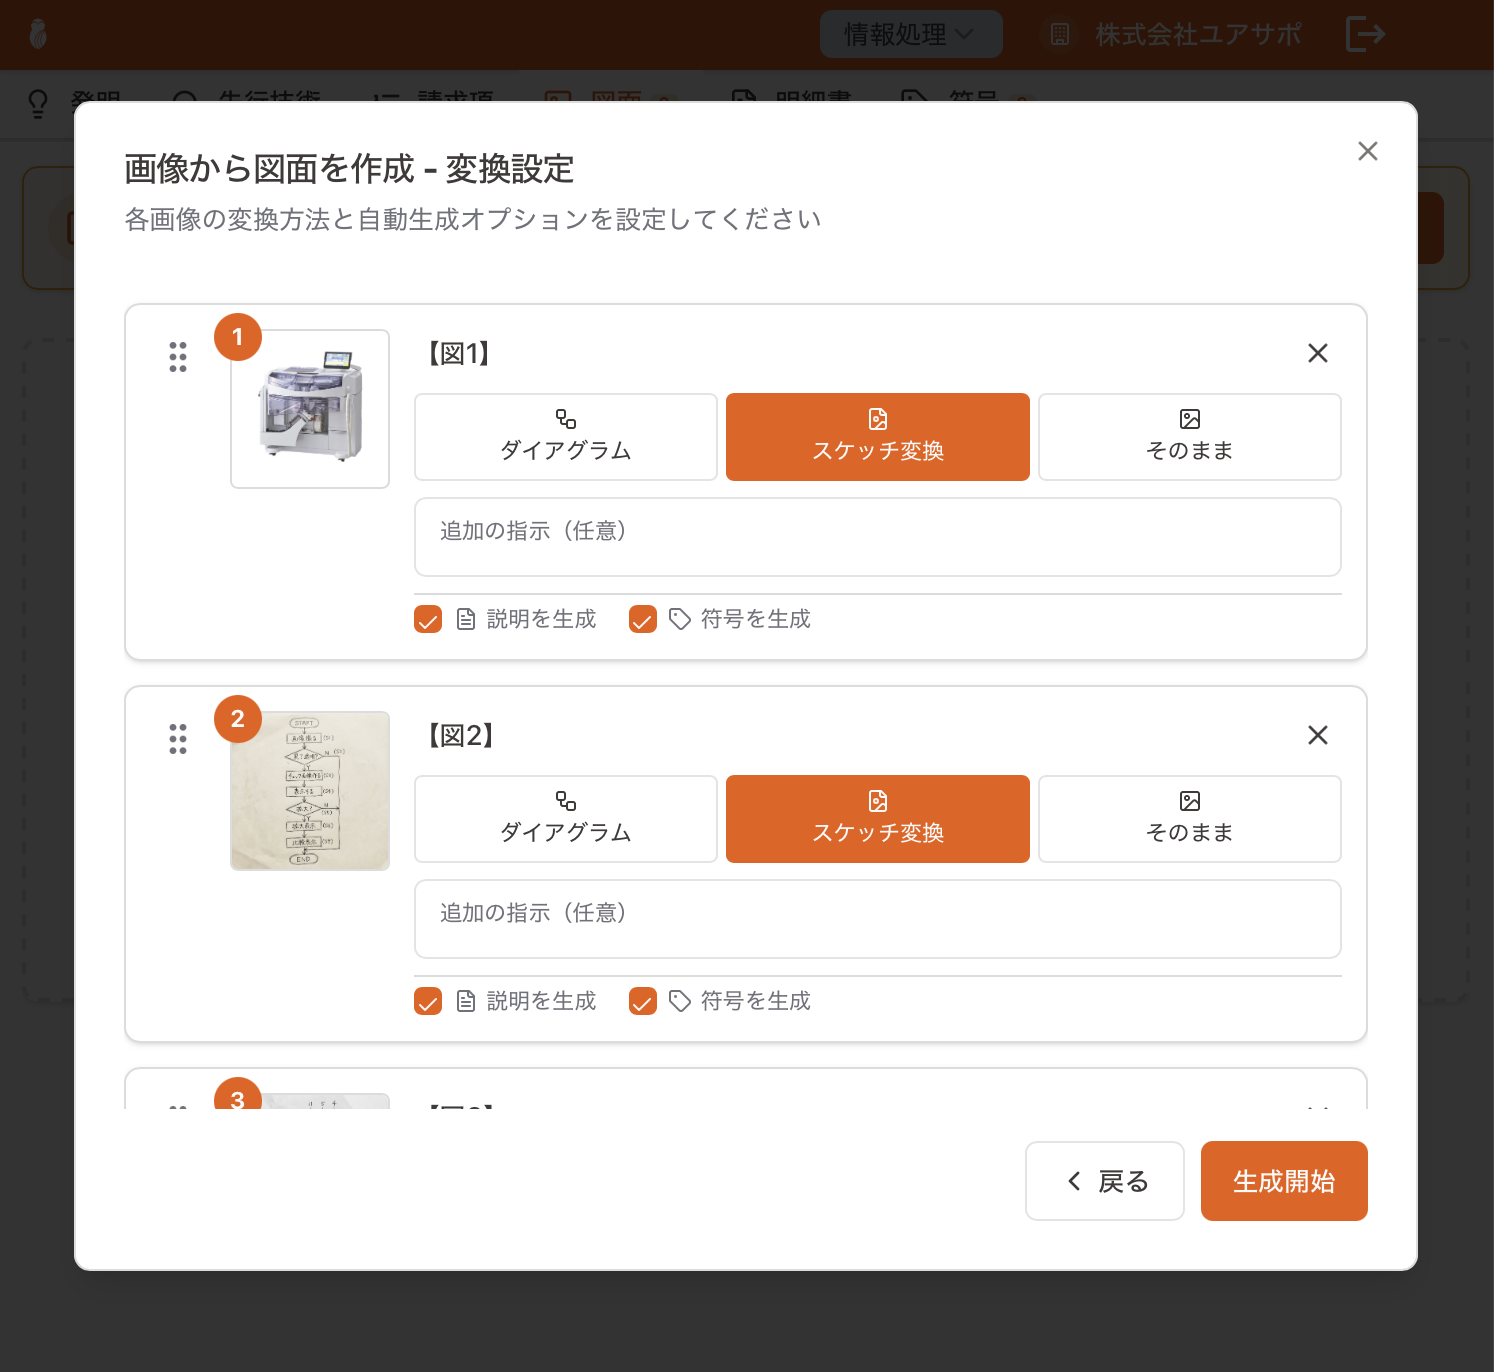Click the printer thumbnail of 図1
Viewport: 1494px width, 1372px height.
click(310, 409)
